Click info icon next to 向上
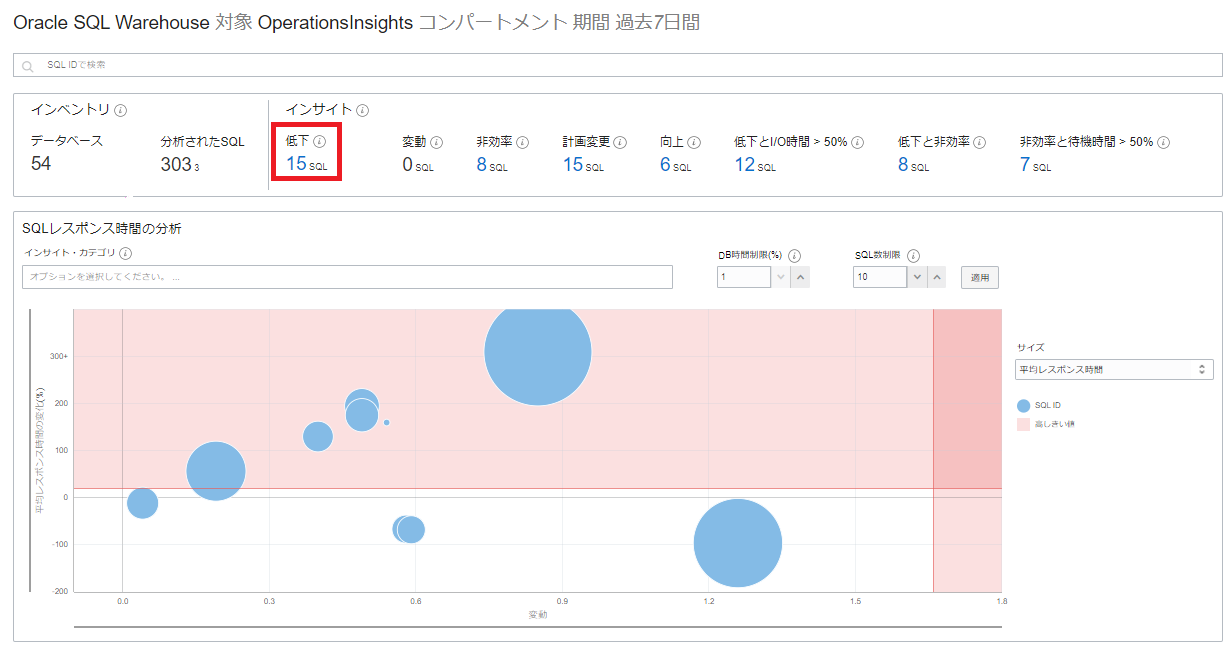 pyautogui.click(x=694, y=142)
